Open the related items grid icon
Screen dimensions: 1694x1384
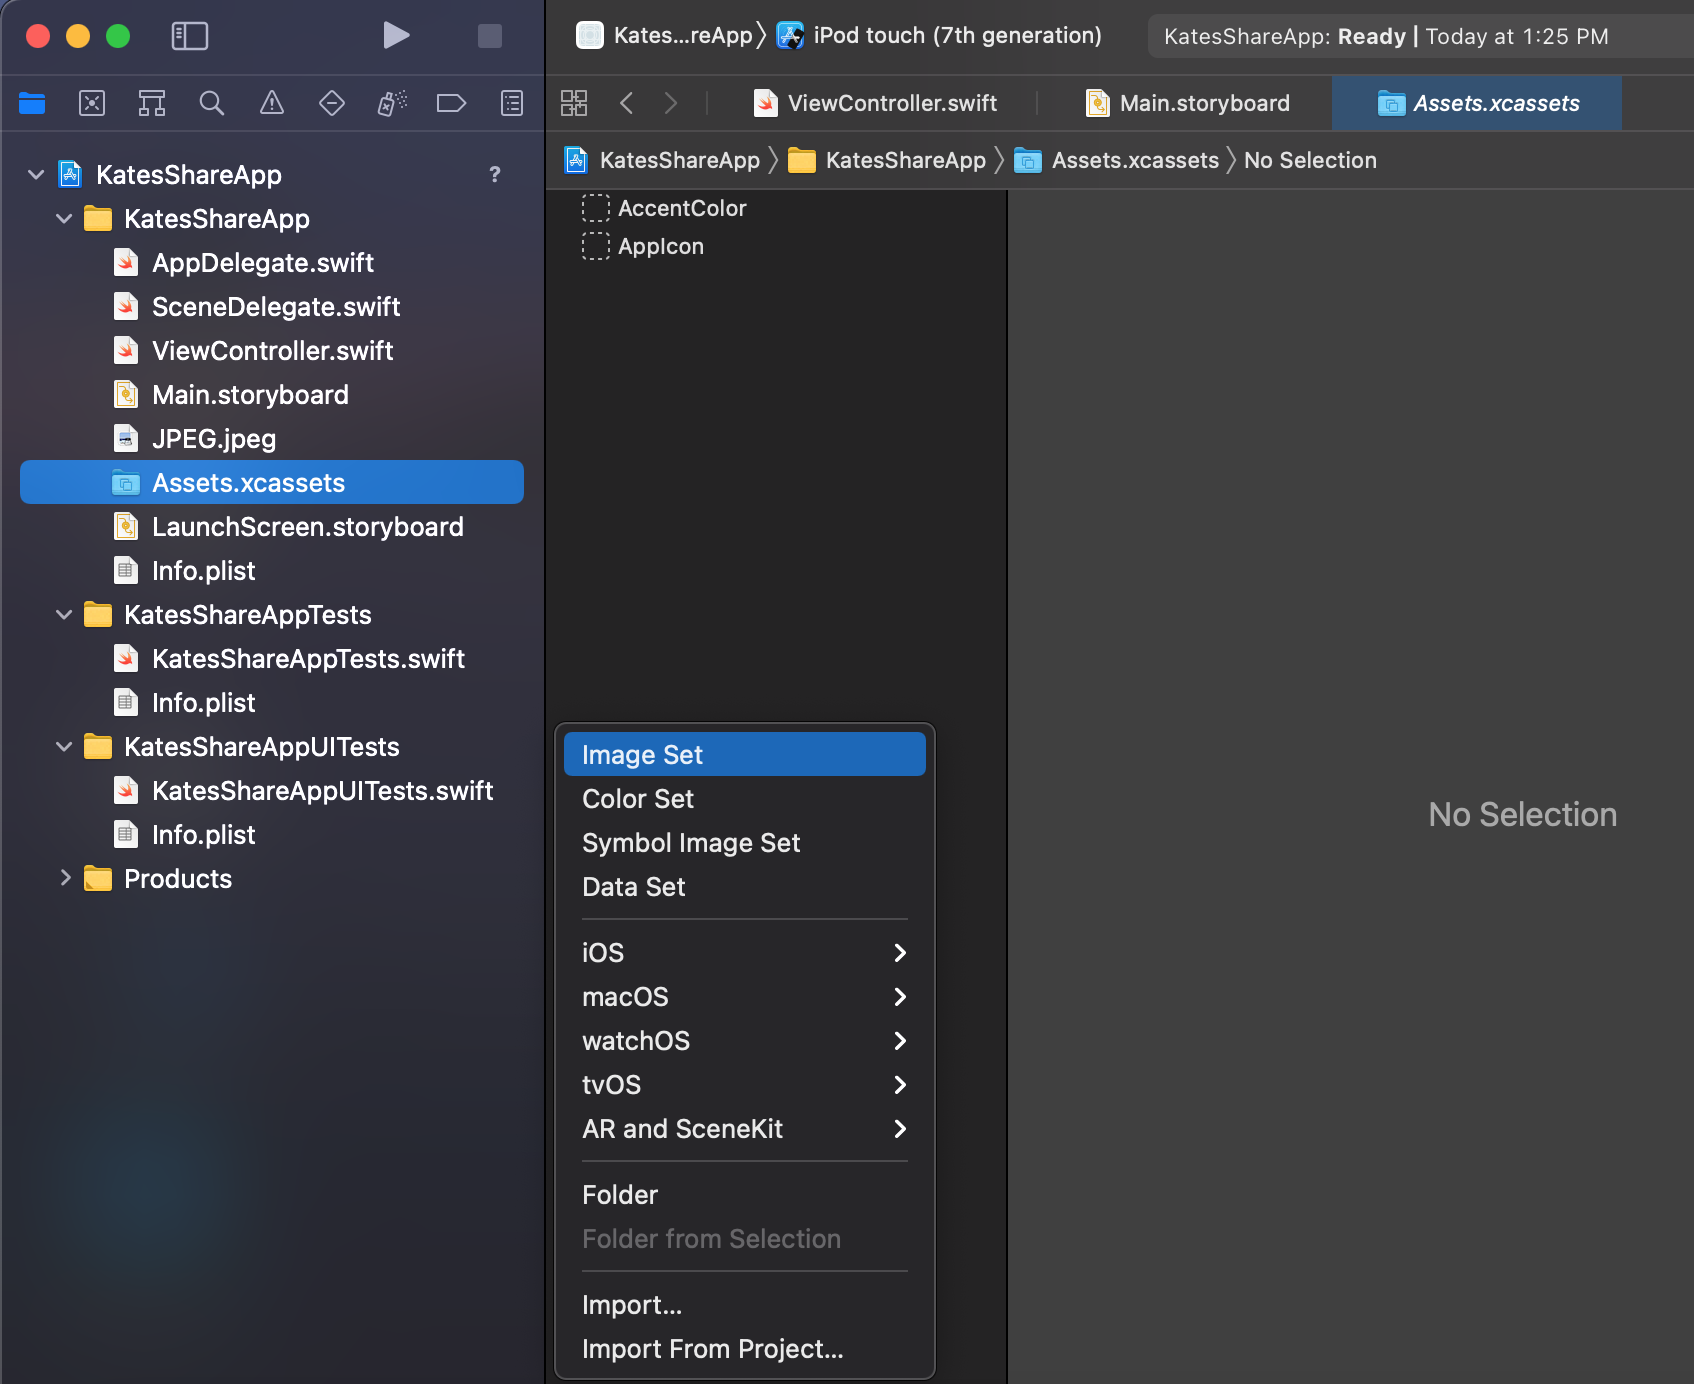pos(574,103)
